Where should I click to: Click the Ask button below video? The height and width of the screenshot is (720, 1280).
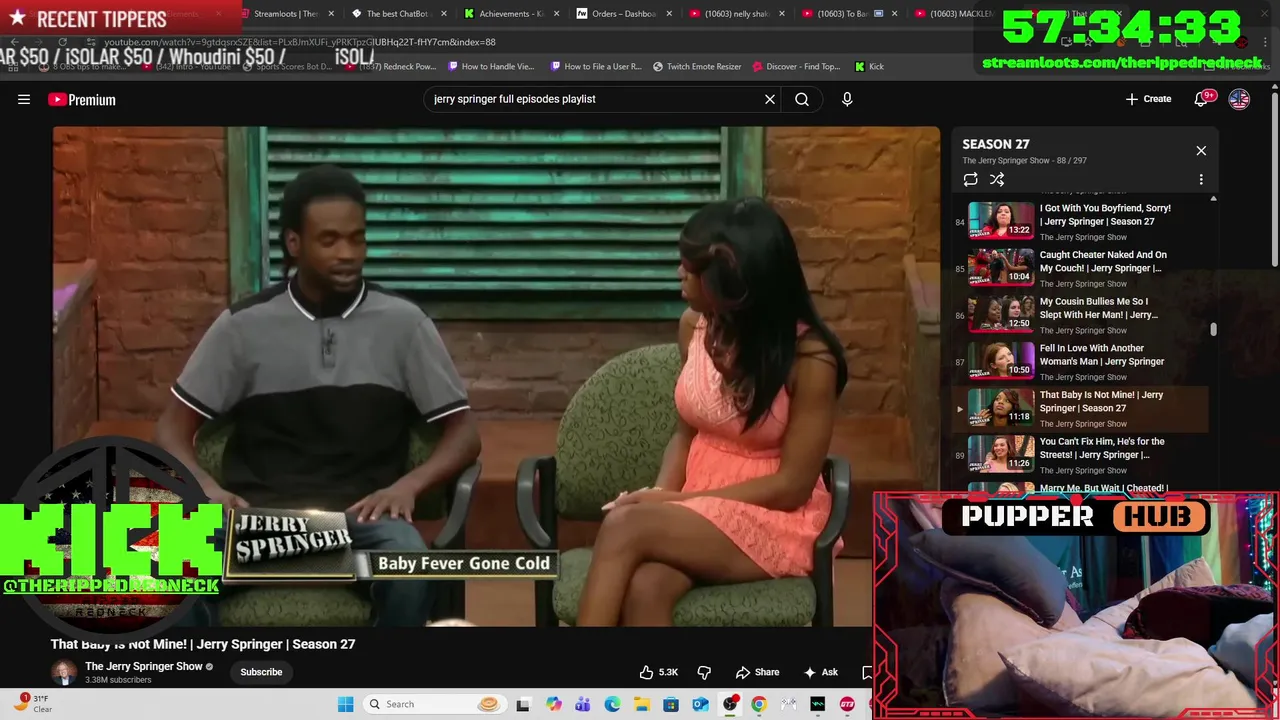[821, 672]
